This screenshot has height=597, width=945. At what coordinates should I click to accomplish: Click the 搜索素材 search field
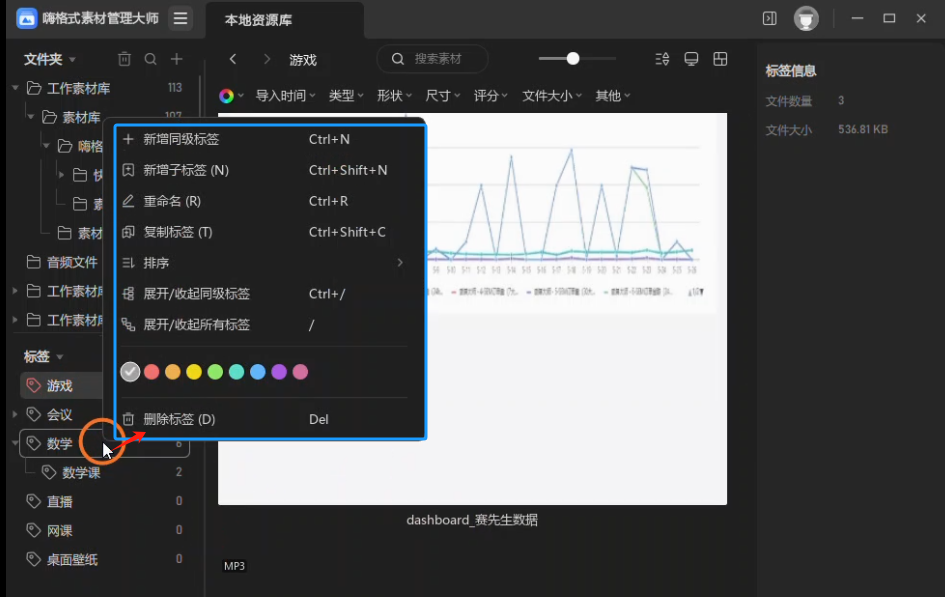click(x=432, y=59)
